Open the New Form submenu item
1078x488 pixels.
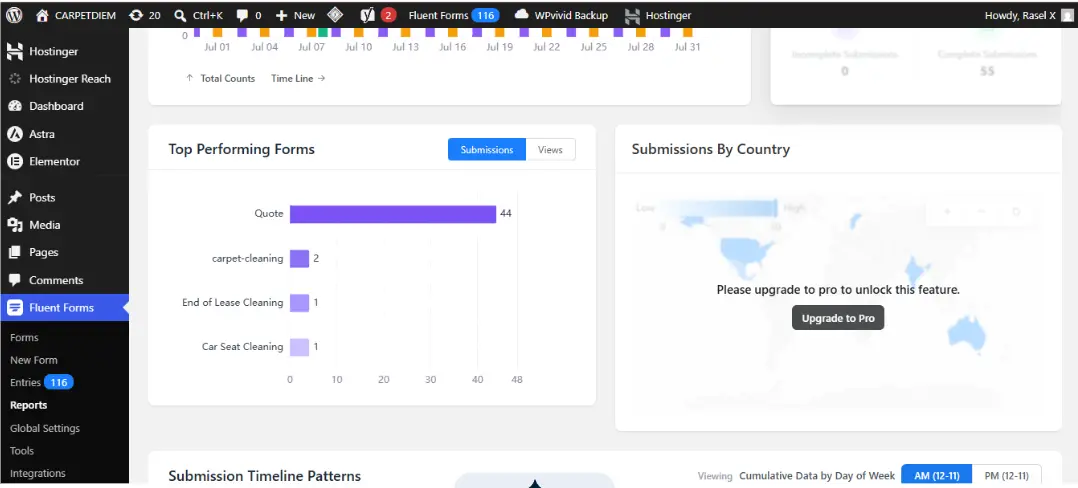(34, 360)
